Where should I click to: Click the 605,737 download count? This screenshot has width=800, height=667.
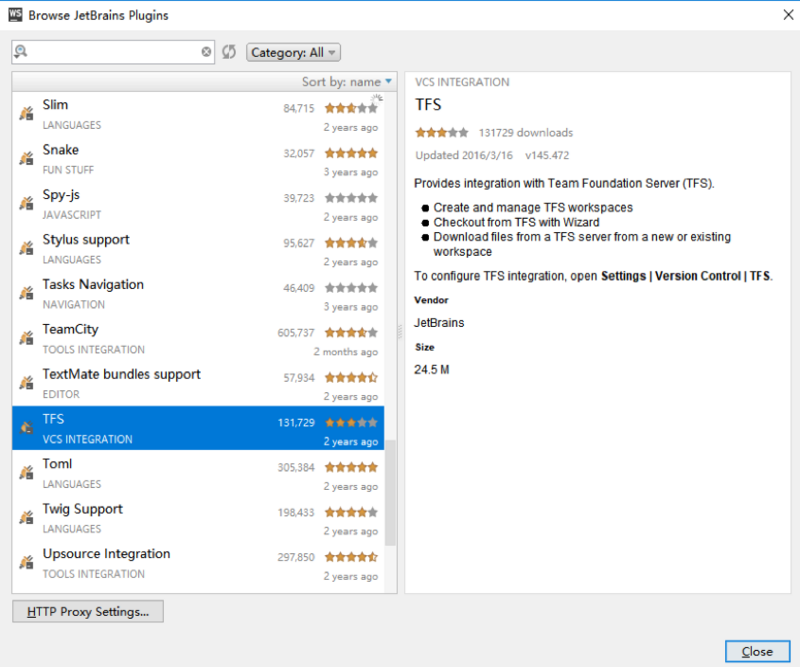296,333
